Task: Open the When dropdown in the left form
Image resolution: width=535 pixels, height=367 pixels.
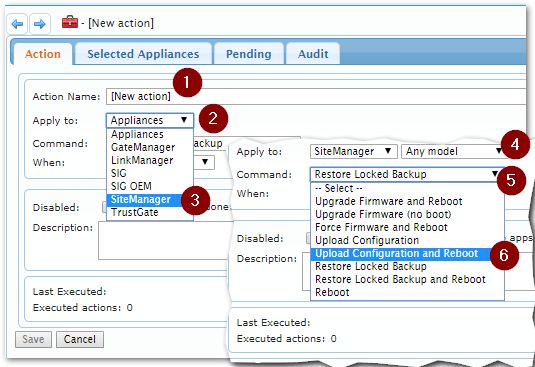Action: [205, 162]
